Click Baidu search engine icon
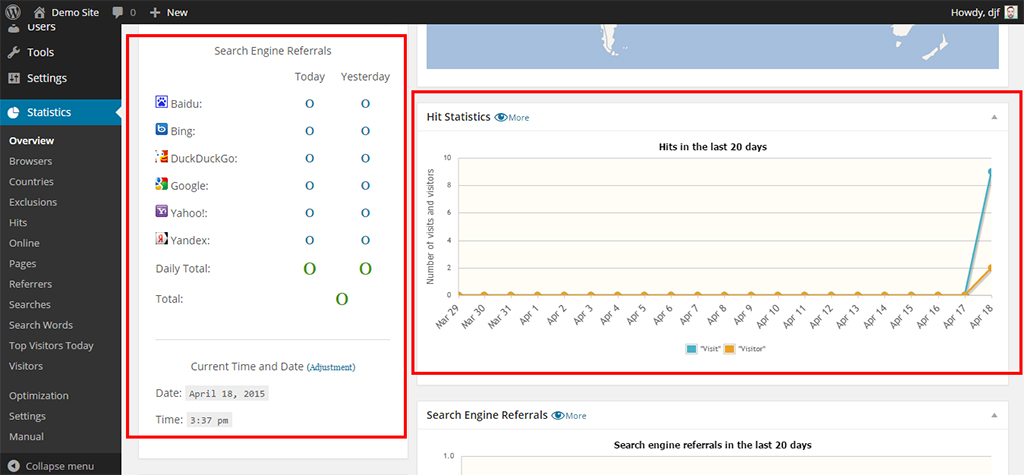Viewport: 1024px width, 475px height. click(x=161, y=102)
